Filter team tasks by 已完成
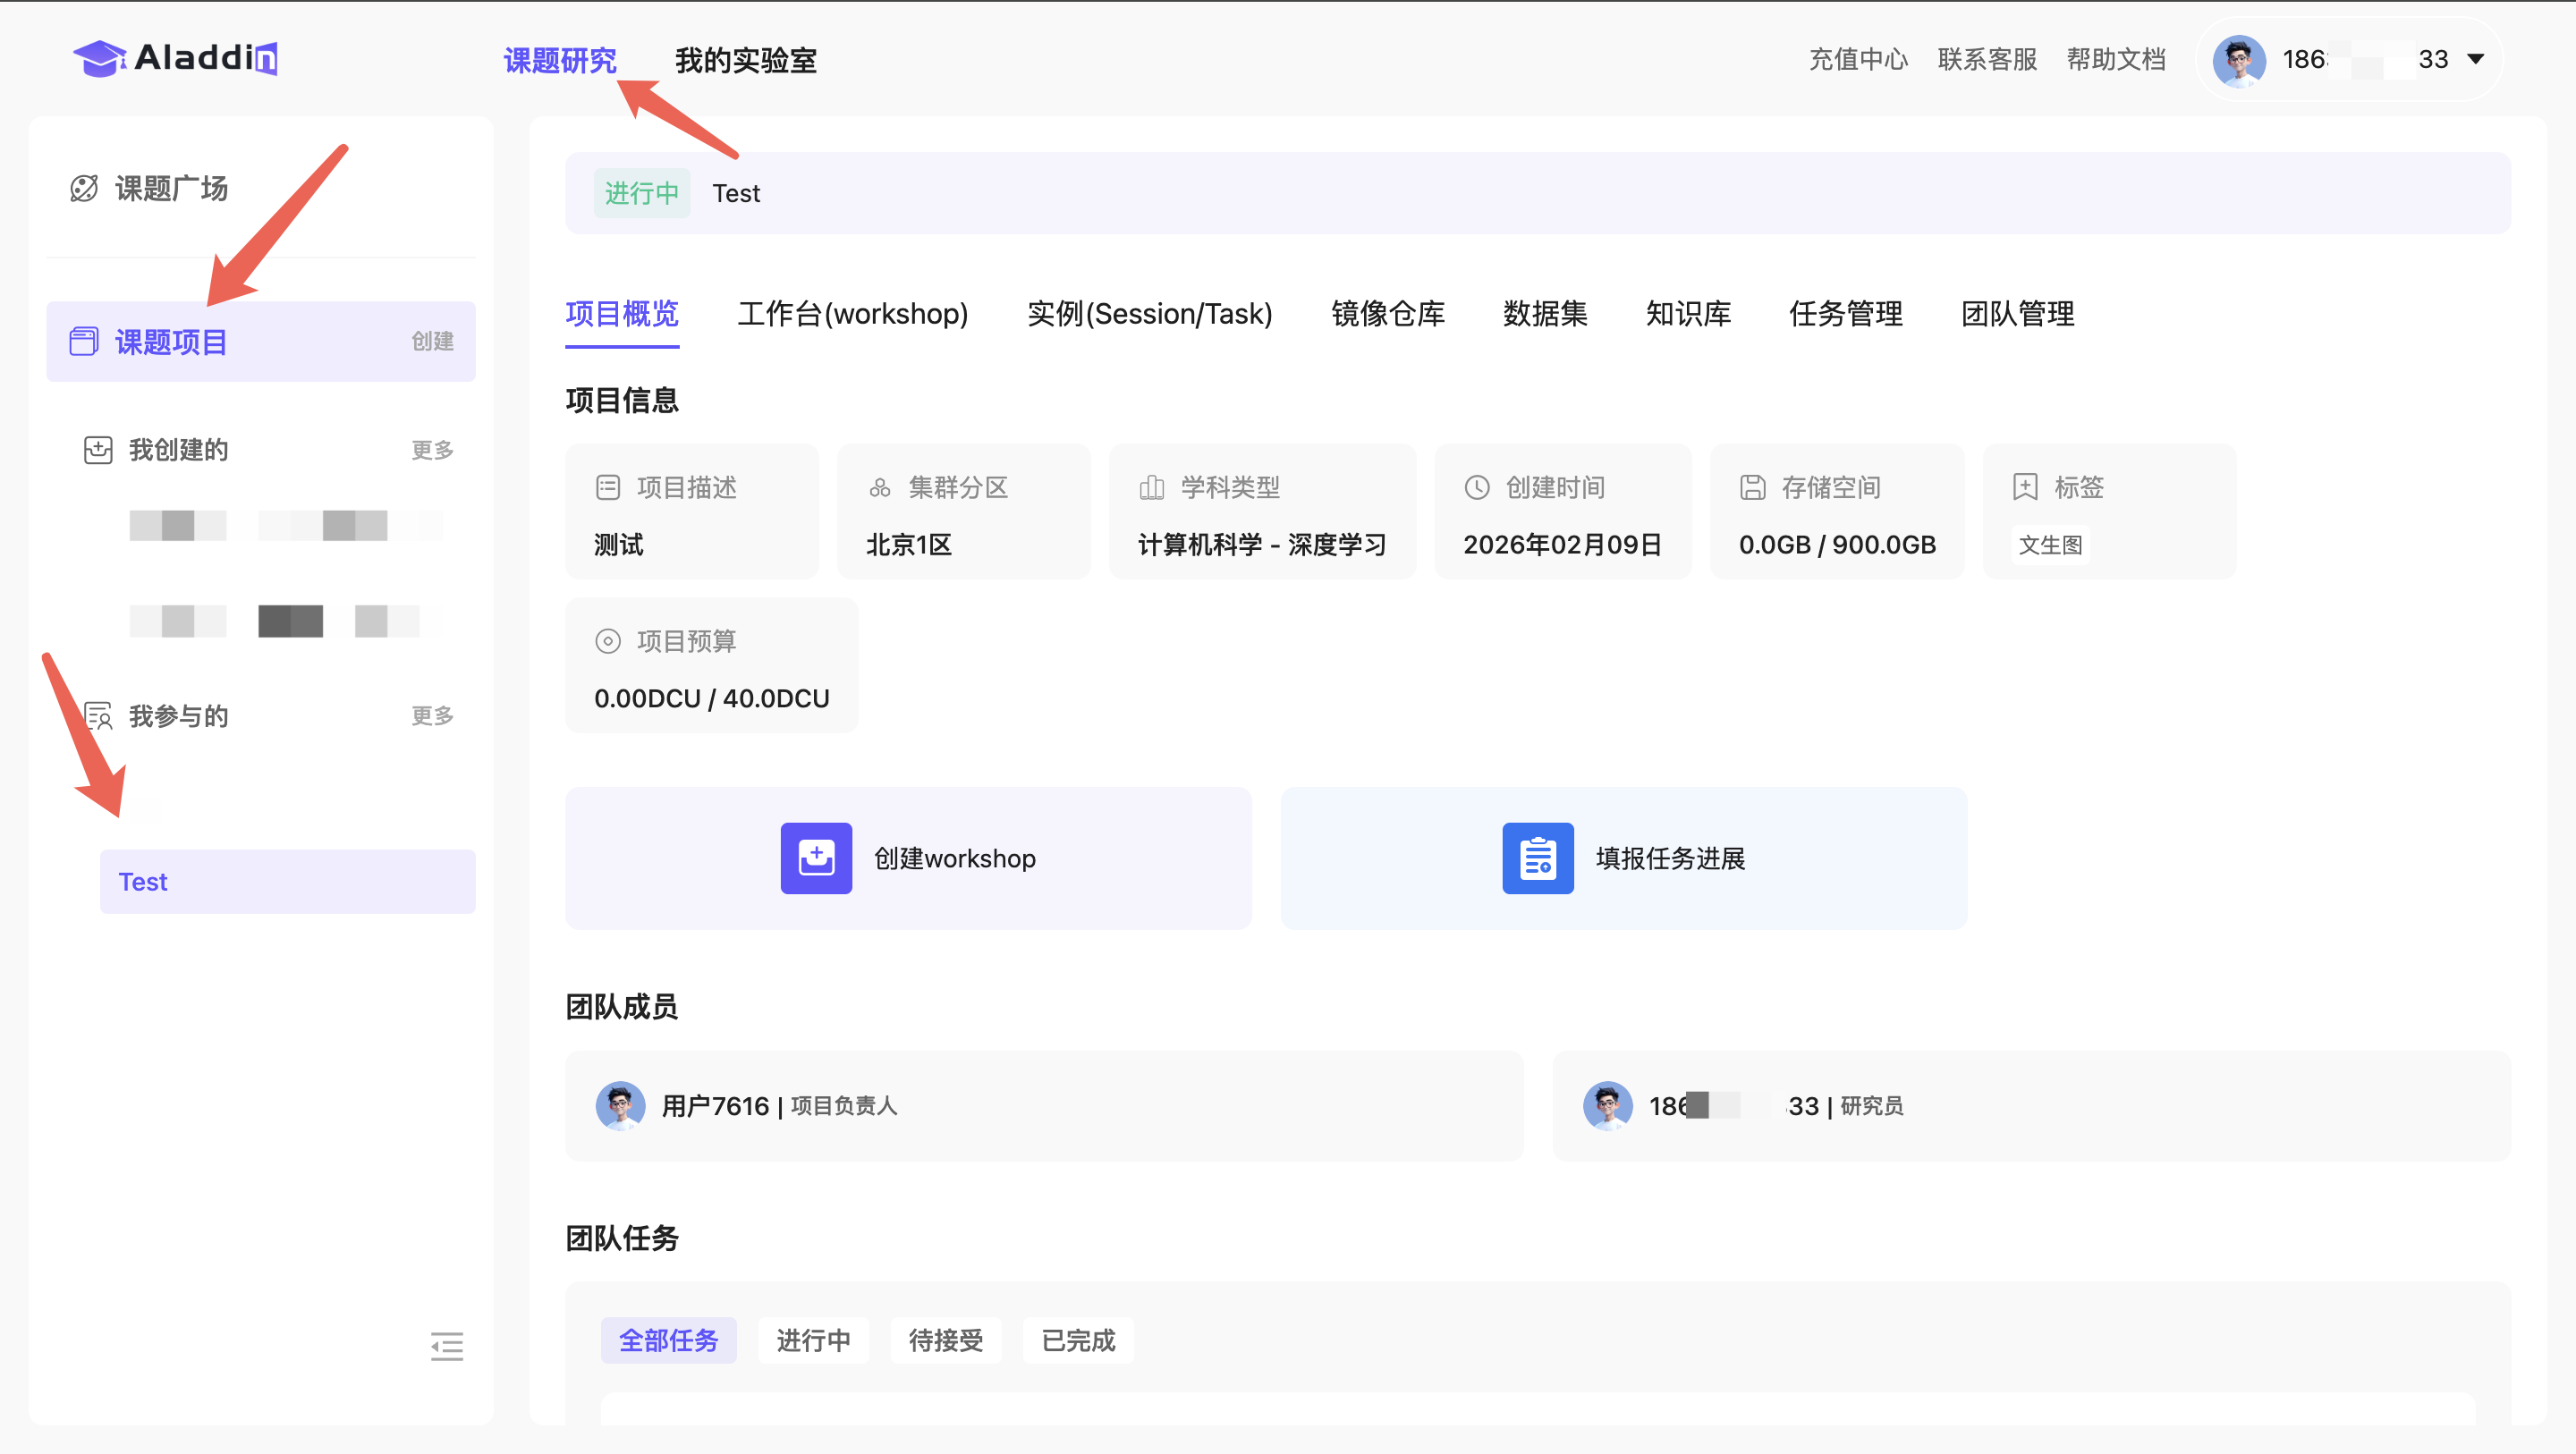Image resolution: width=2576 pixels, height=1454 pixels. [1077, 1340]
